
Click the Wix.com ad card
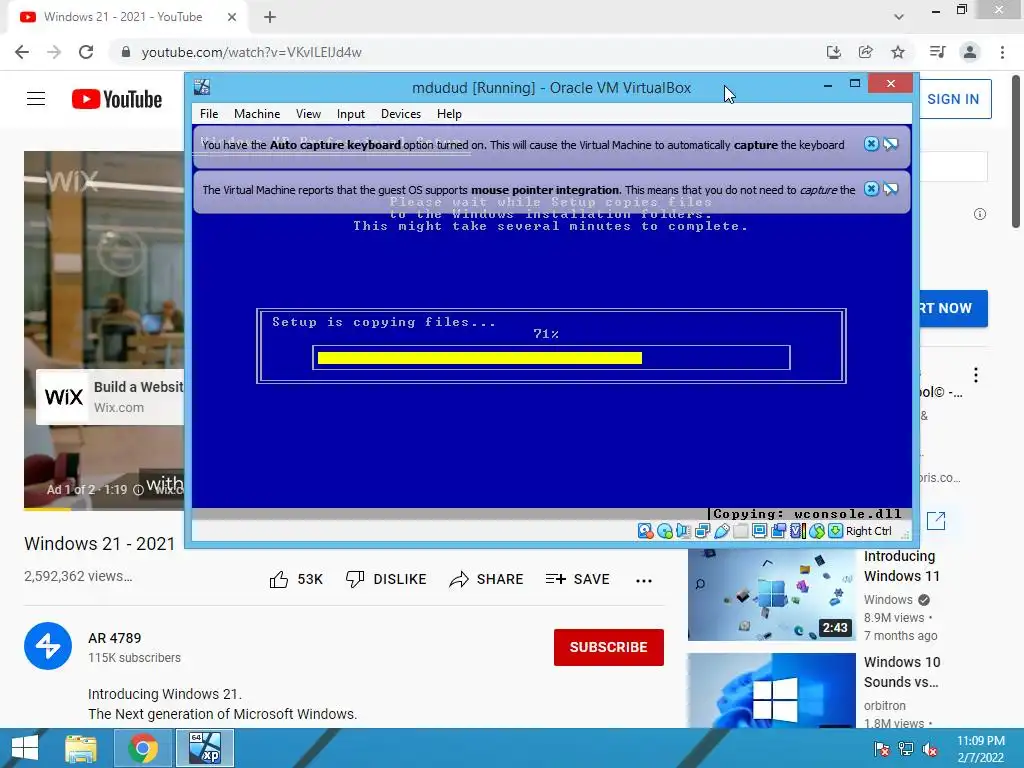110,397
